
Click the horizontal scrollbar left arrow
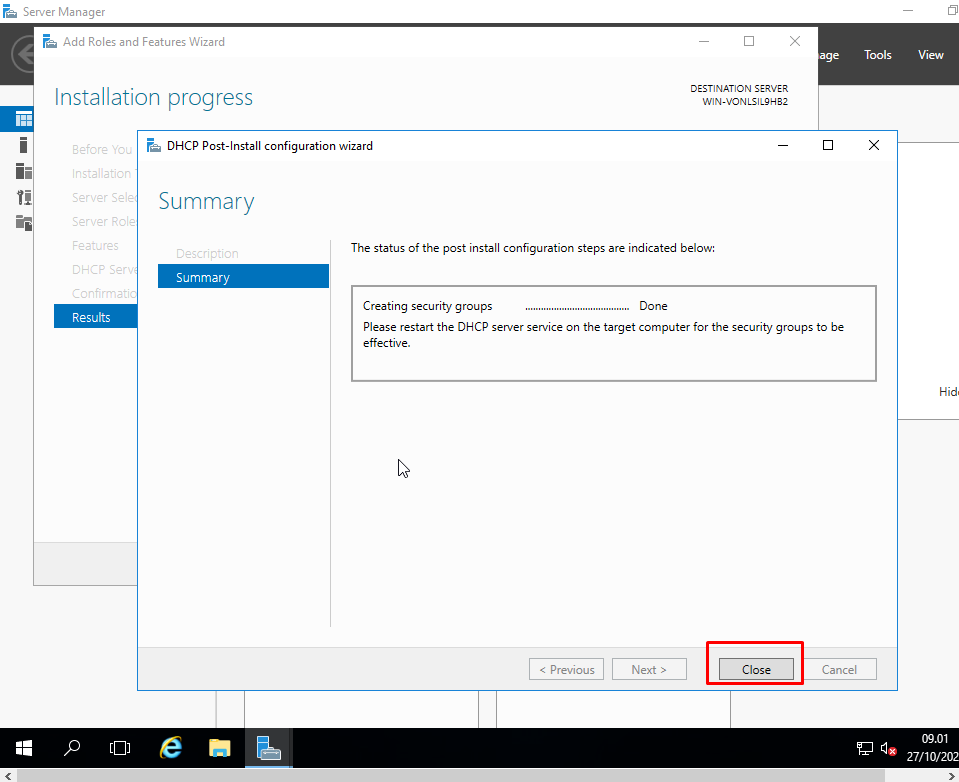(x=8, y=776)
